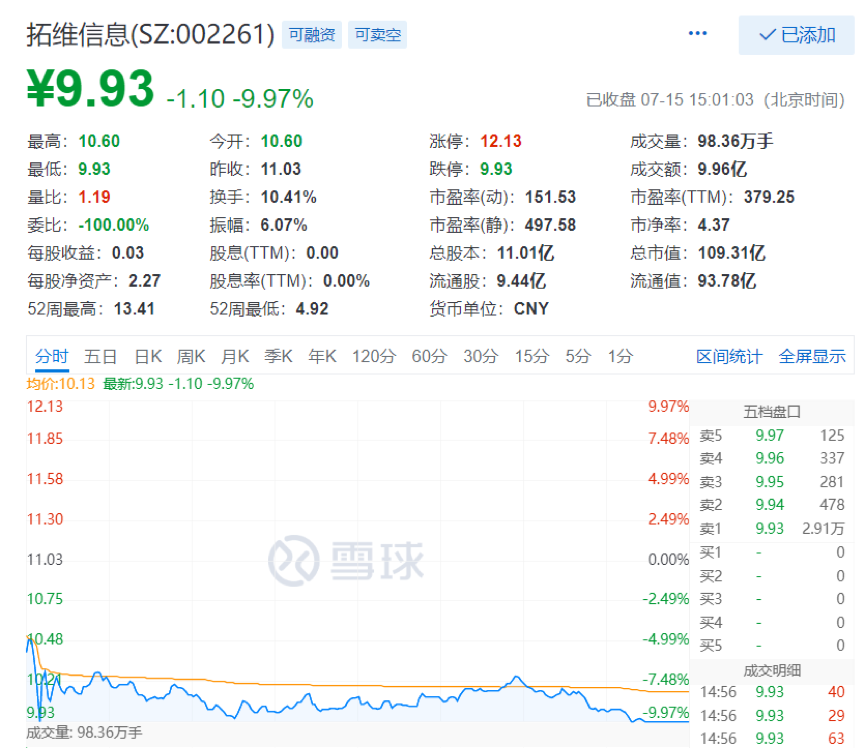Viewport: 865px width, 748px height.
Task: Select the 1分 chart tab
Action: coord(620,356)
